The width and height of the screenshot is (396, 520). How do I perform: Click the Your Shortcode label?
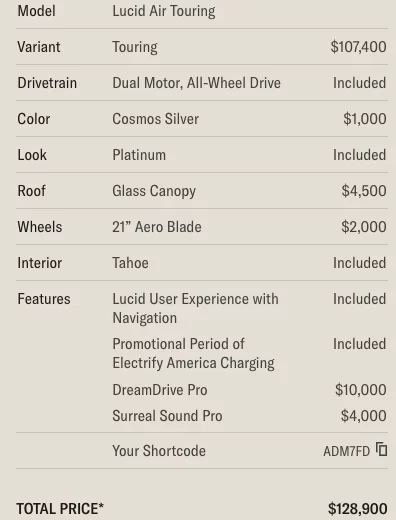[159, 451]
